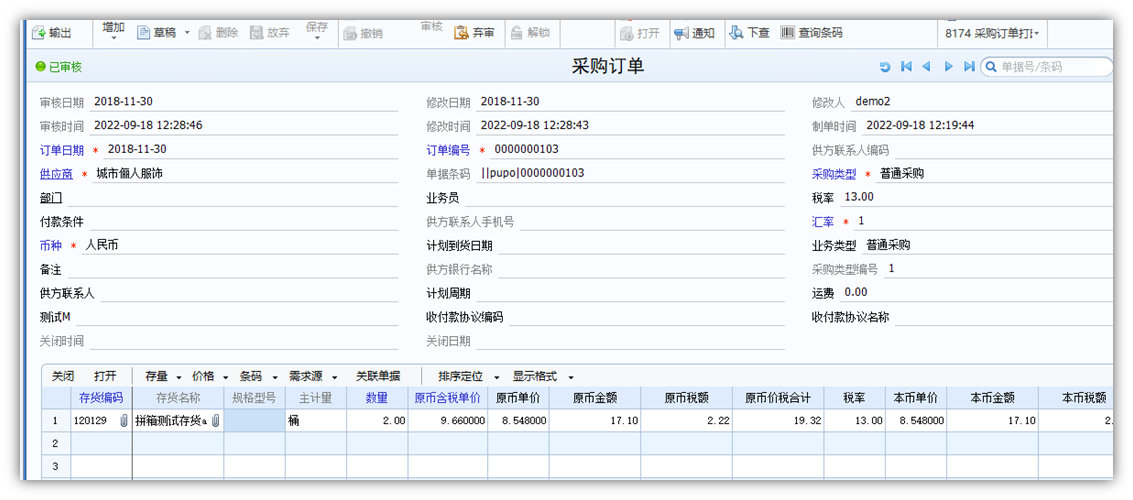Click the 普通采购 value beside 采购类型
Viewport: 1133px width, 500px height.
point(902,173)
